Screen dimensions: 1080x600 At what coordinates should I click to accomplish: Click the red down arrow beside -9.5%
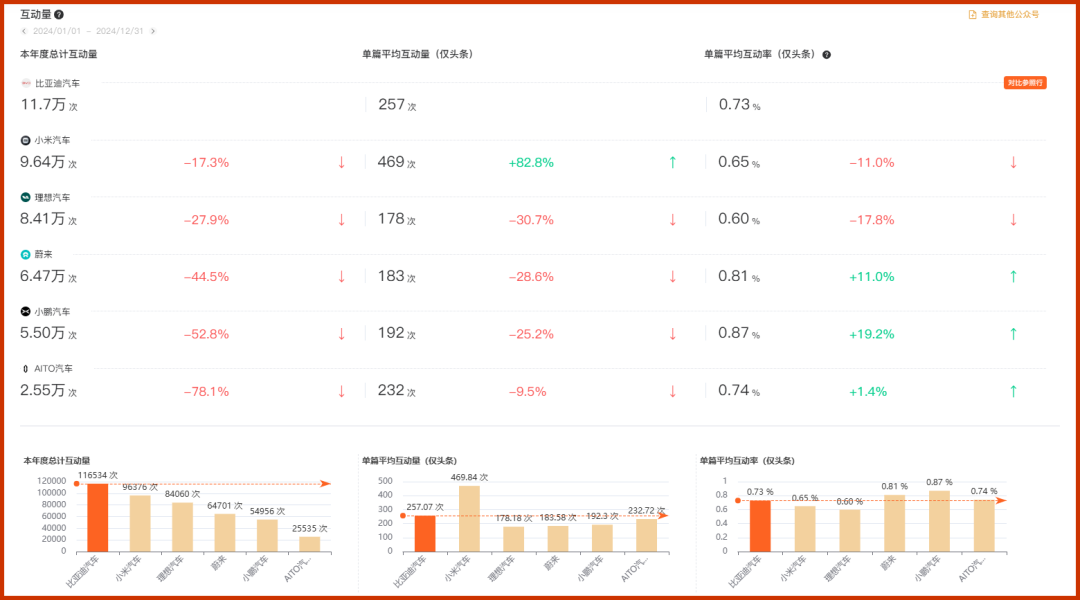673,391
